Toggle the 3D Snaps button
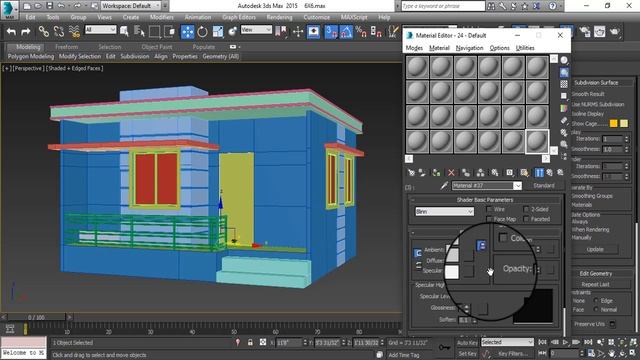 coord(331,31)
